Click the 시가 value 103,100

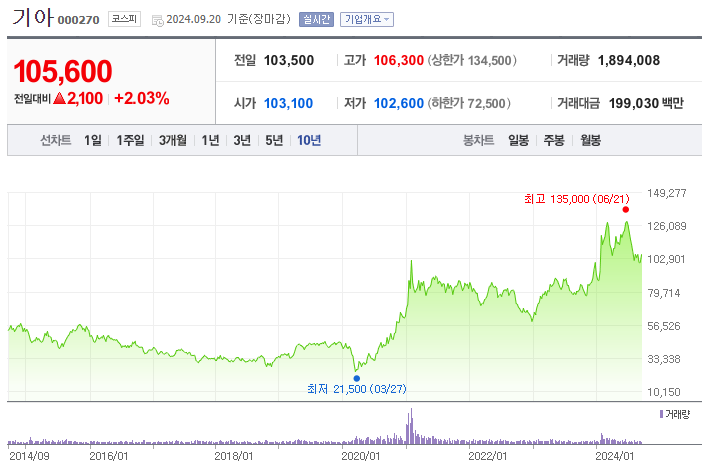click(x=288, y=103)
